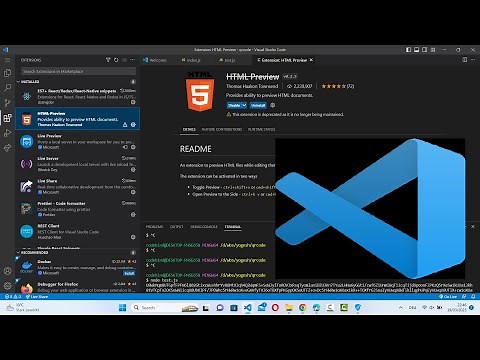
Task: Open the Manage gear in activity bar
Action: (7, 286)
